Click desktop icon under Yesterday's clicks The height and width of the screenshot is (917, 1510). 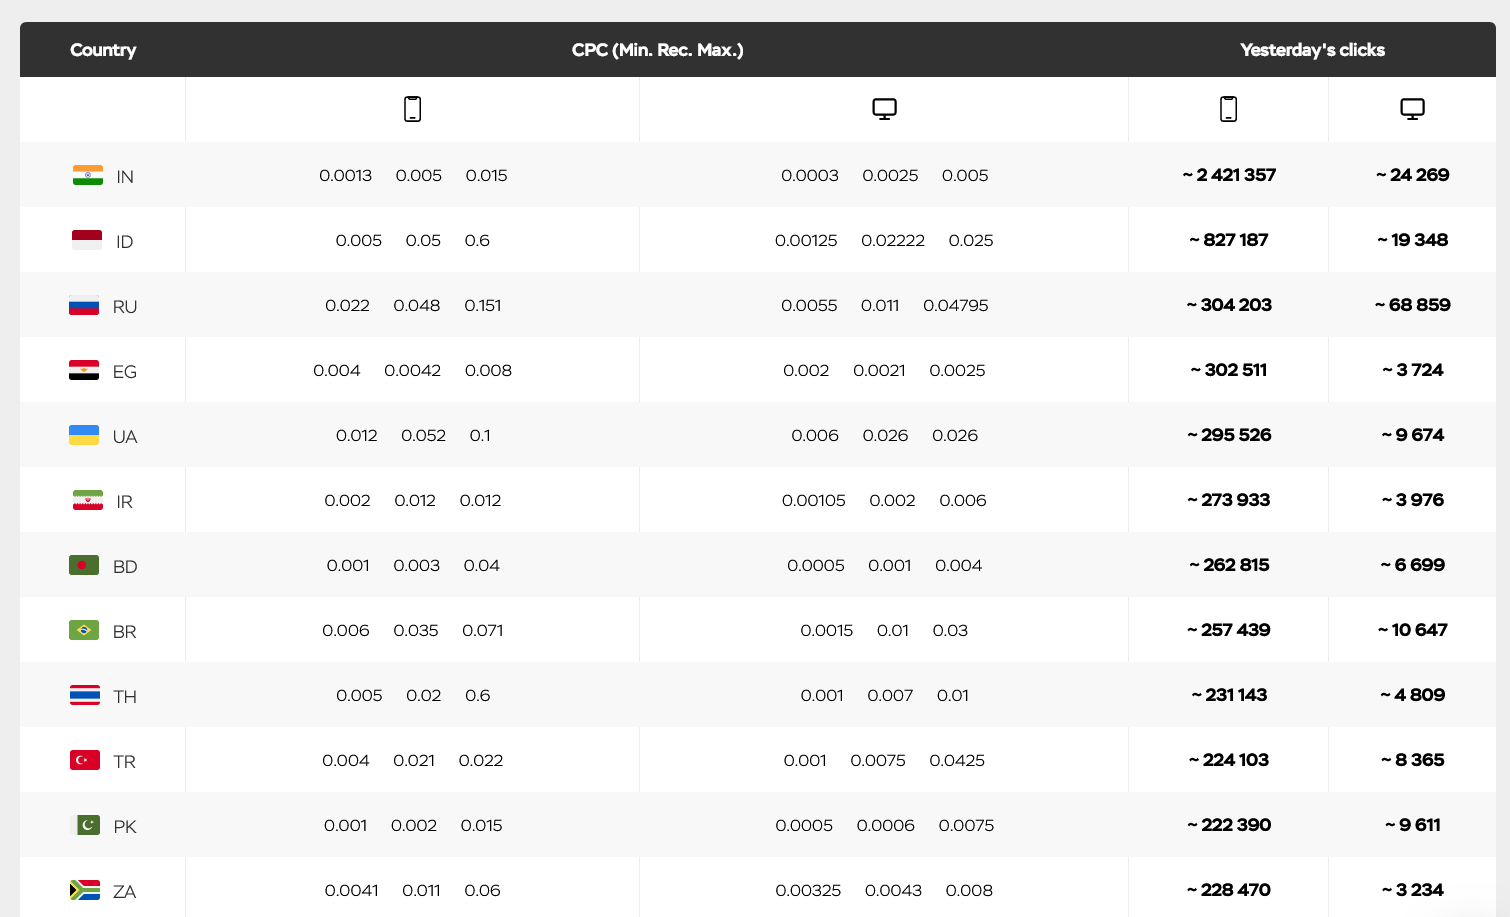pyautogui.click(x=1412, y=109)
